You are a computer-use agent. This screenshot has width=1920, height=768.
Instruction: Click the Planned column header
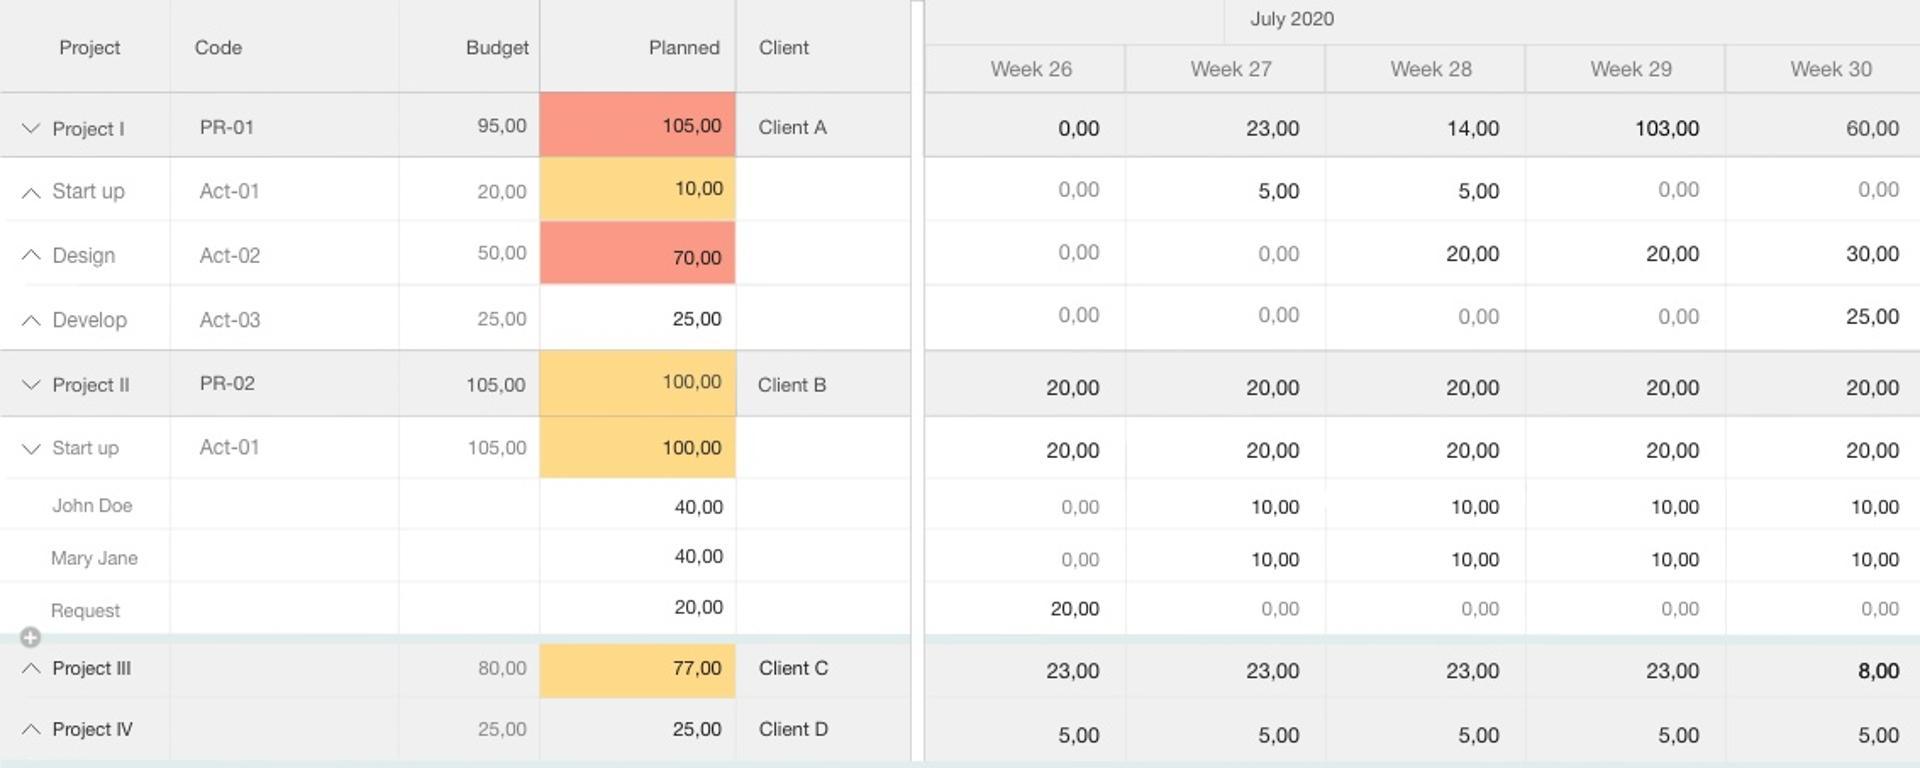click(x=683, y=48)
